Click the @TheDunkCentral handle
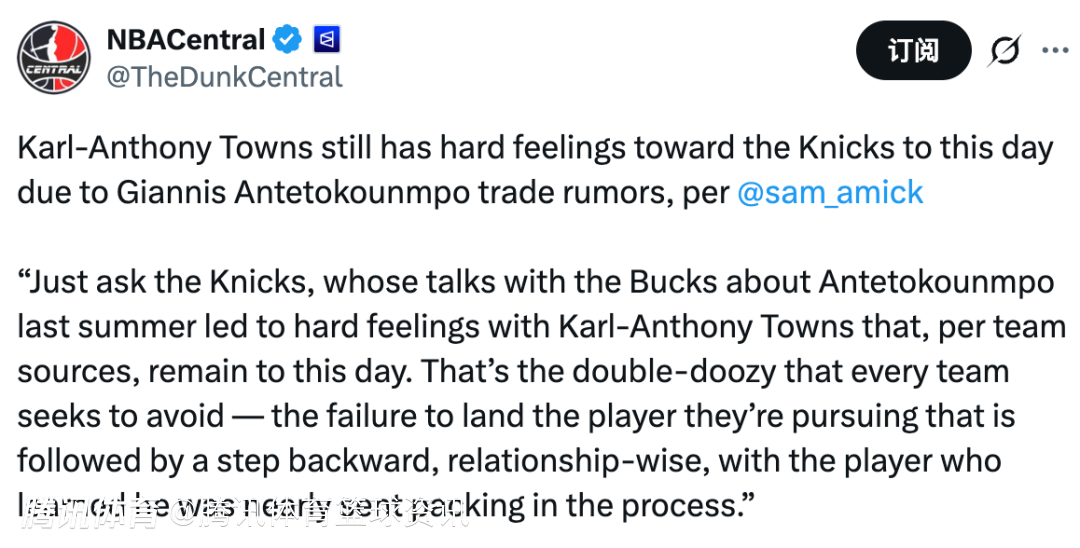Screen dimensions: 1080x548 (x=224, y=76)
